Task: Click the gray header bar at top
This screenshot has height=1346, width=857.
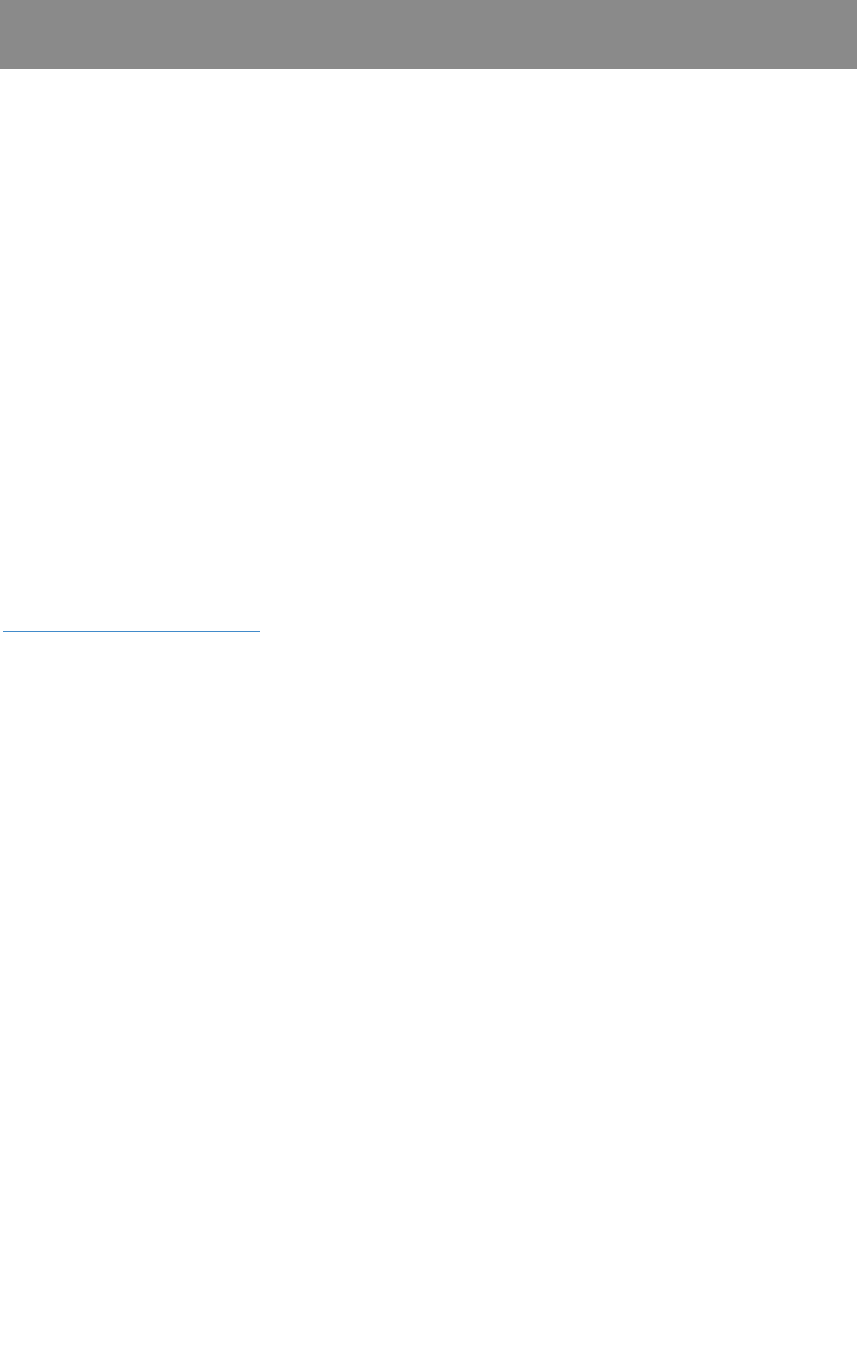Action: pos(428,34)
